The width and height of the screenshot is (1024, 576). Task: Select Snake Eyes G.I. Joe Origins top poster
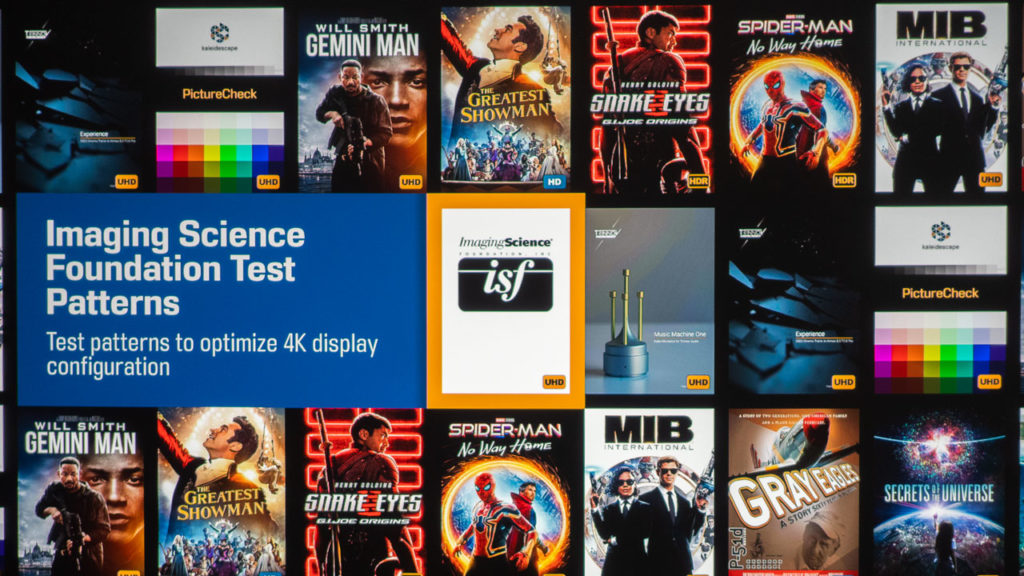(650, 99)
